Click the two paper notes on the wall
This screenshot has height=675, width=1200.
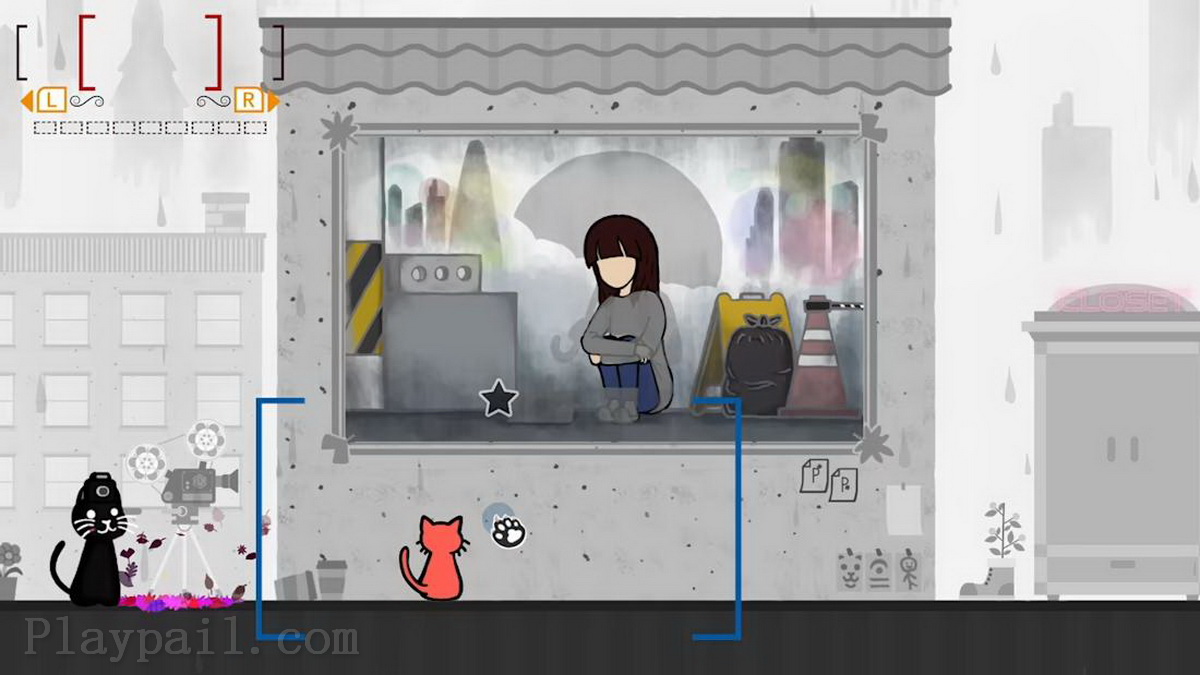[x=829, y=480]
